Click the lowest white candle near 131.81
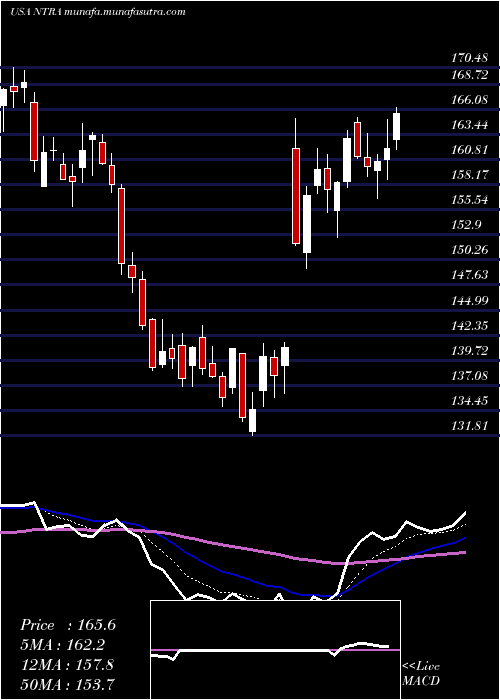Viewport: 500px width, 700px height. click(x=253, y=420)
